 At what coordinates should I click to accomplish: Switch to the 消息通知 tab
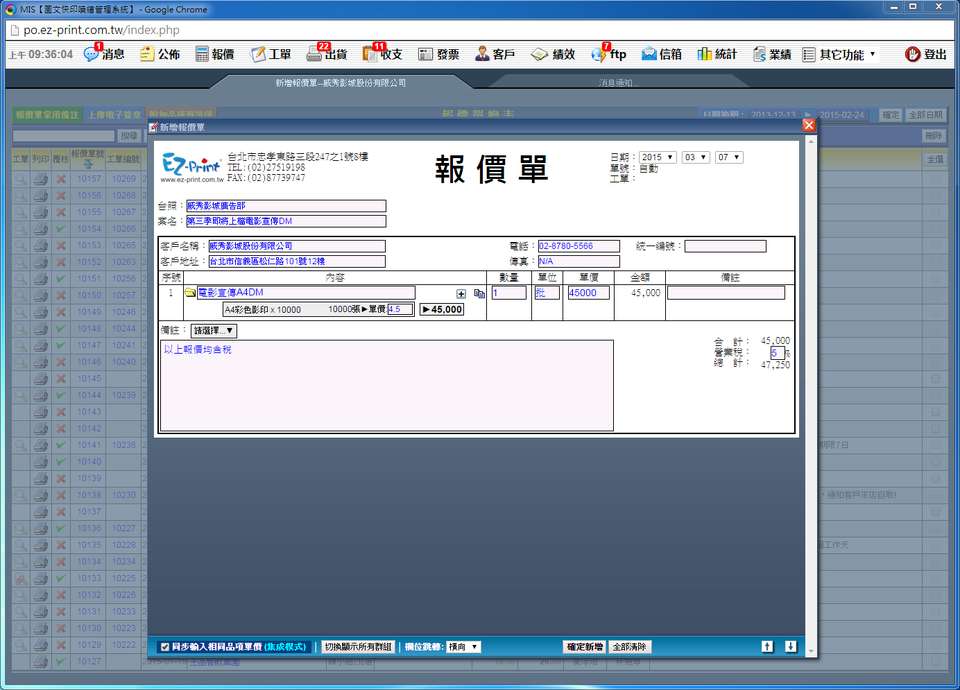618,83
